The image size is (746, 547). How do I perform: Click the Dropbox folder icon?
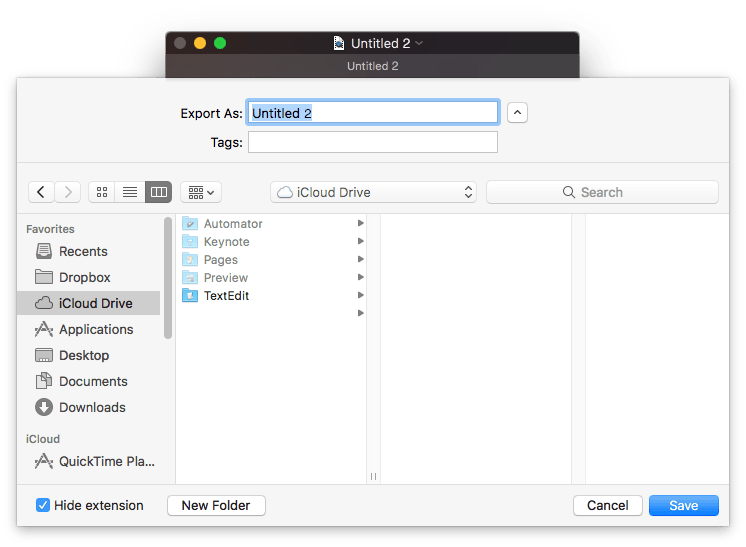click(x=44, y=276)
